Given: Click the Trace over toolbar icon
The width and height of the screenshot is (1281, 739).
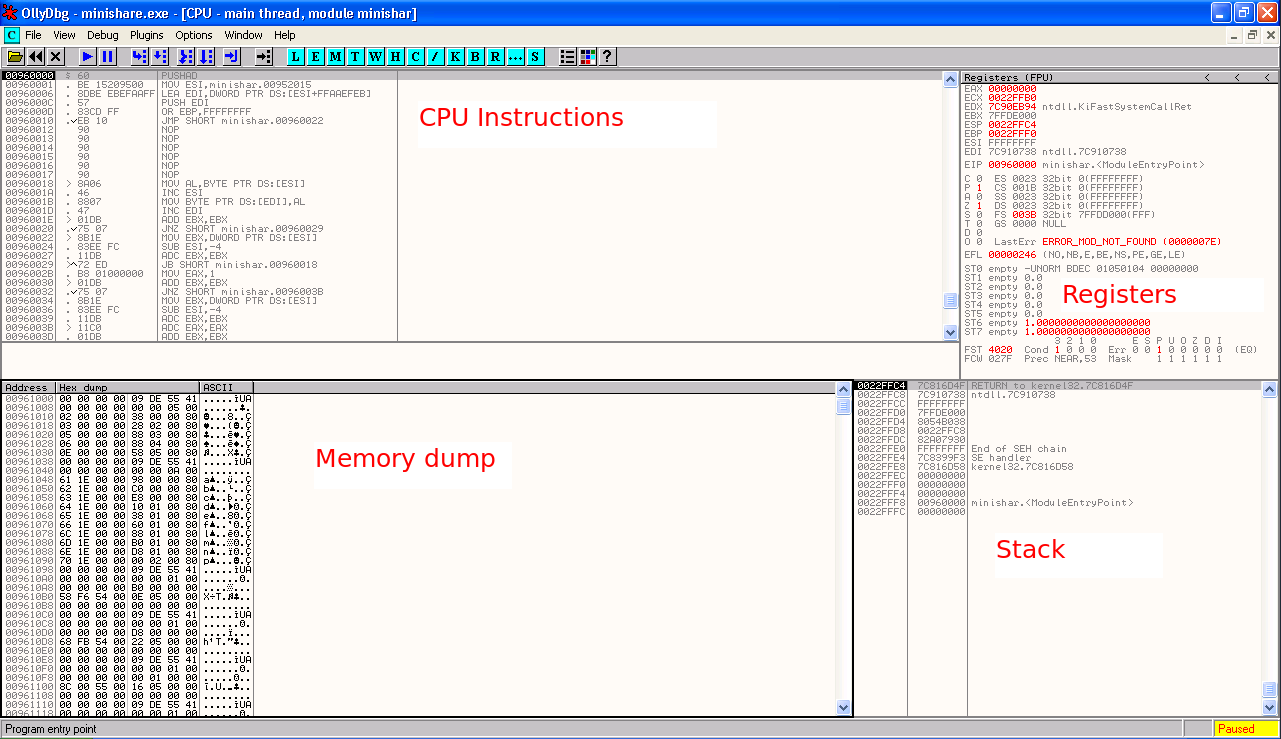Looking at the screenshot, I should 206,57.
